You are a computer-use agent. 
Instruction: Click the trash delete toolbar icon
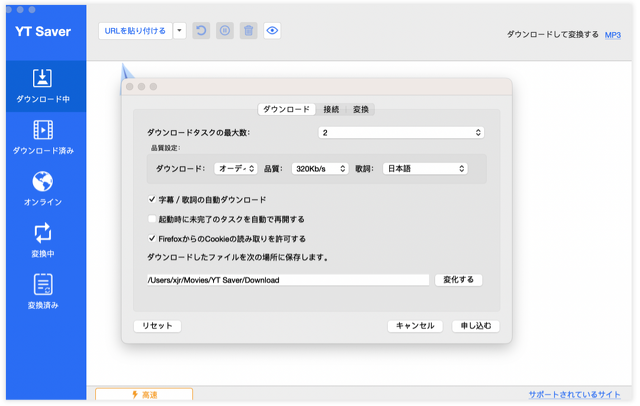coord(248,31)
